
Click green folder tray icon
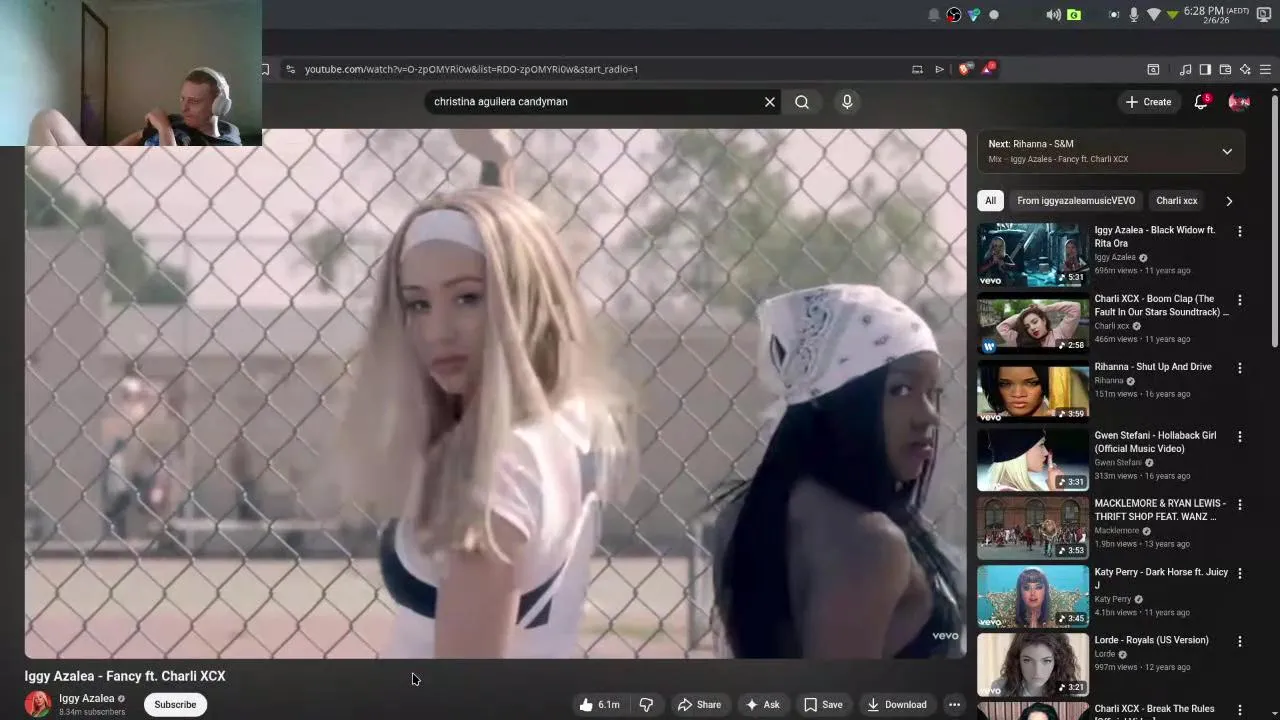tap(1074, 15)
